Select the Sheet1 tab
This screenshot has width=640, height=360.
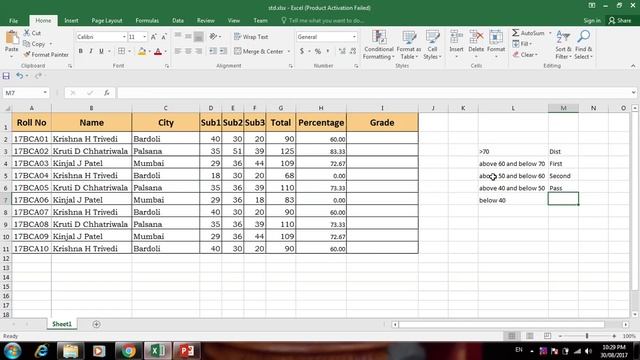pos(62,324)
